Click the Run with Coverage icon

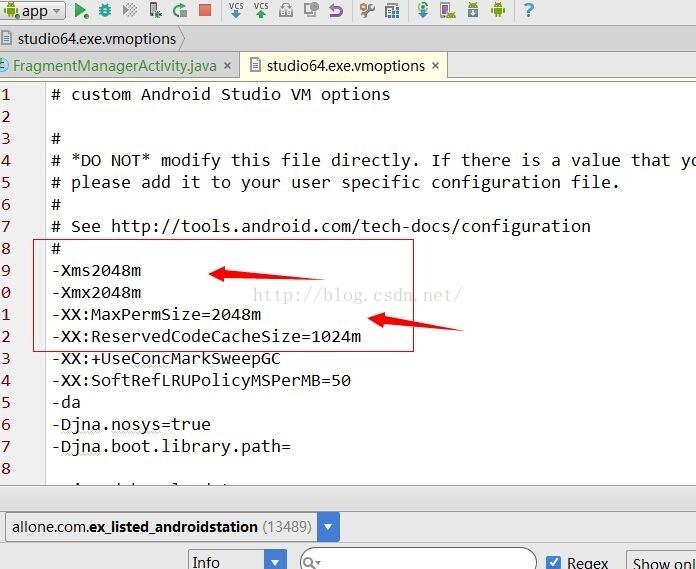(x=130, y=10)
